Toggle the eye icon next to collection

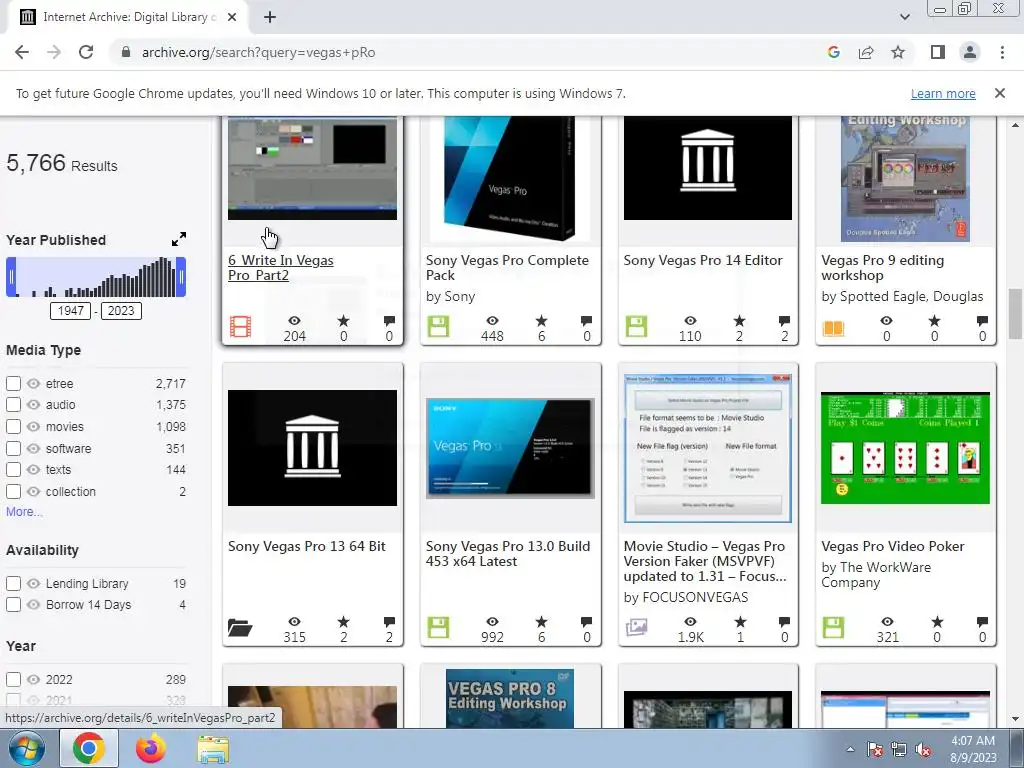click(x=33, y=491)
